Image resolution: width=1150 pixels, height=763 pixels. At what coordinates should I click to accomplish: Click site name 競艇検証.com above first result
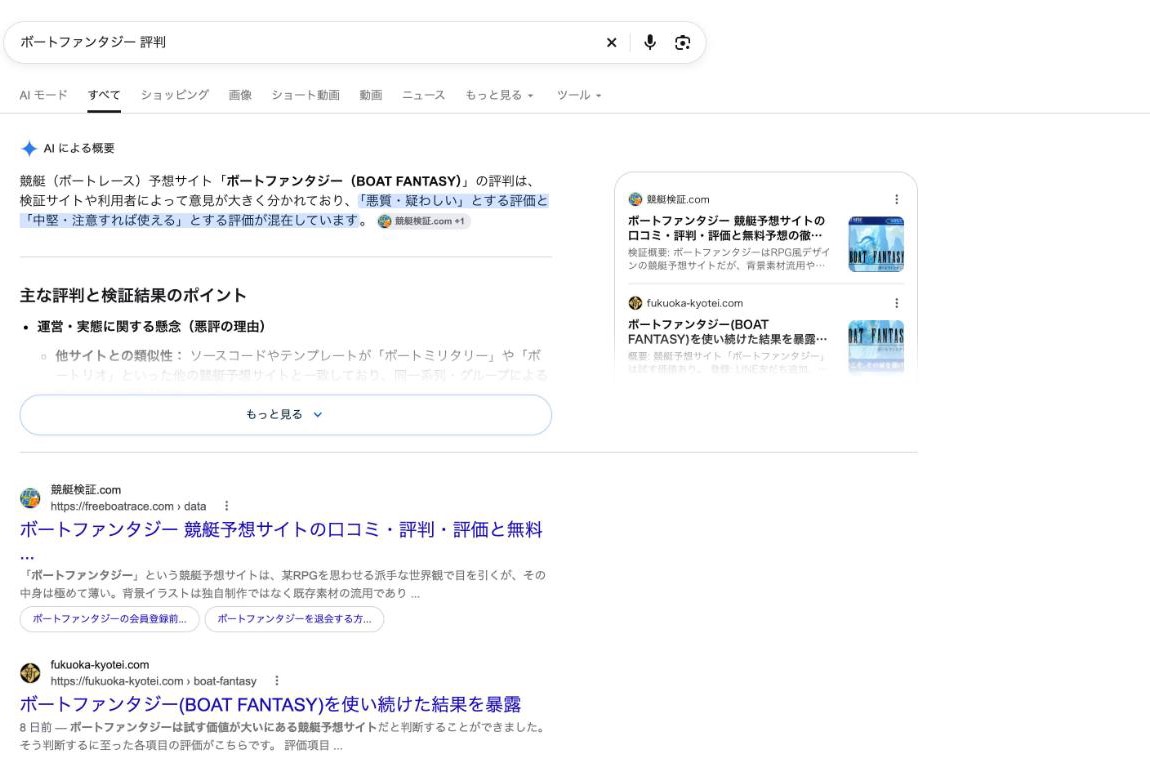86,490
